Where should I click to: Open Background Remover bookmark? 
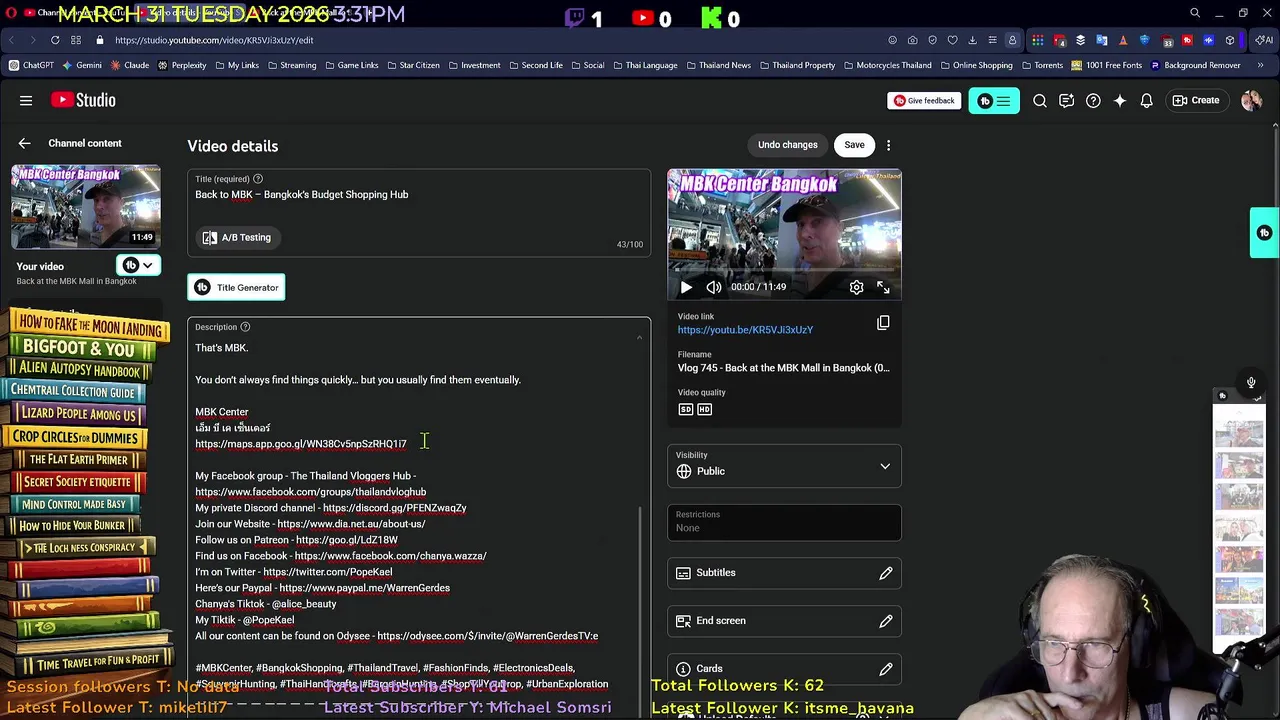point(1195,65)
